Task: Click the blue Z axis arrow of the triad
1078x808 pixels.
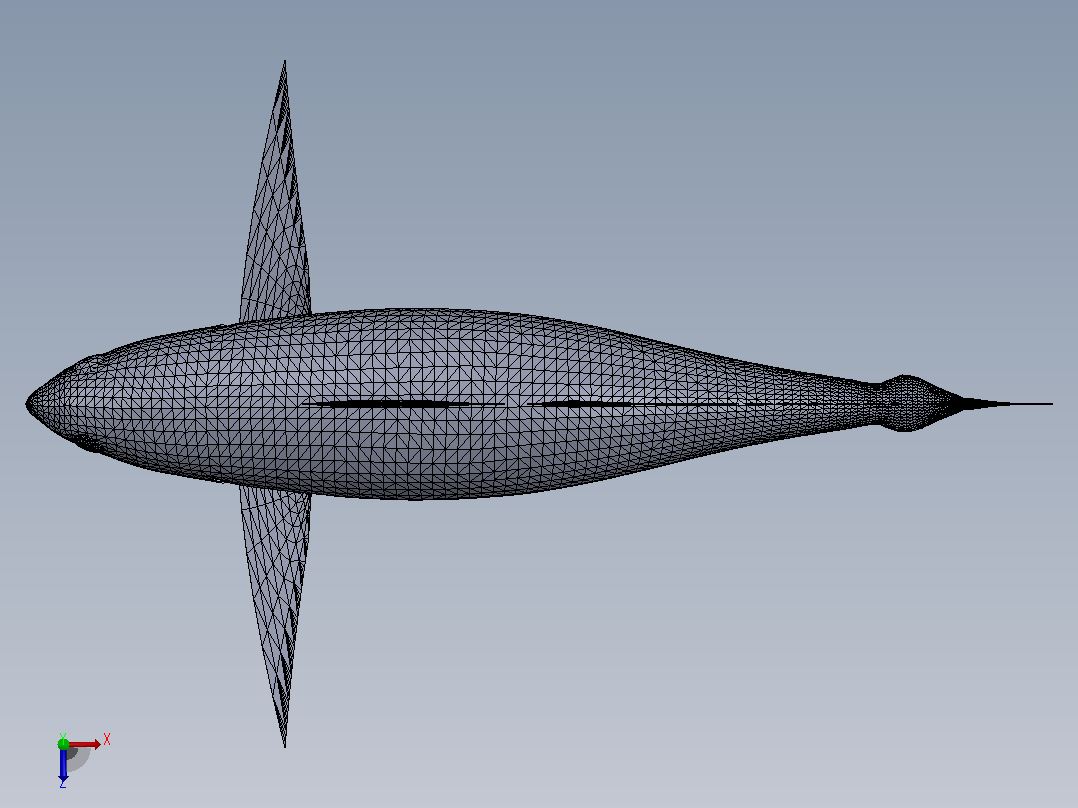Action: pos(63,764)
